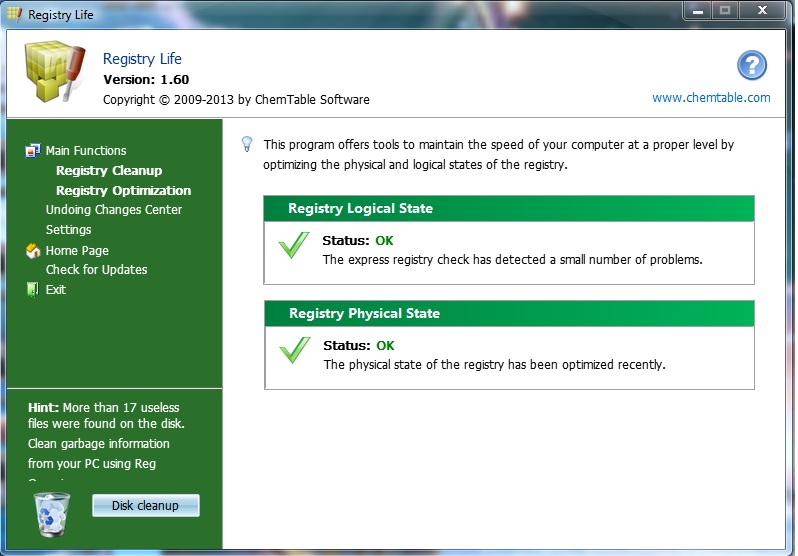Click the Registry Physical State header
This screenshot has height=556, width=798.
[x=509, y=313]
